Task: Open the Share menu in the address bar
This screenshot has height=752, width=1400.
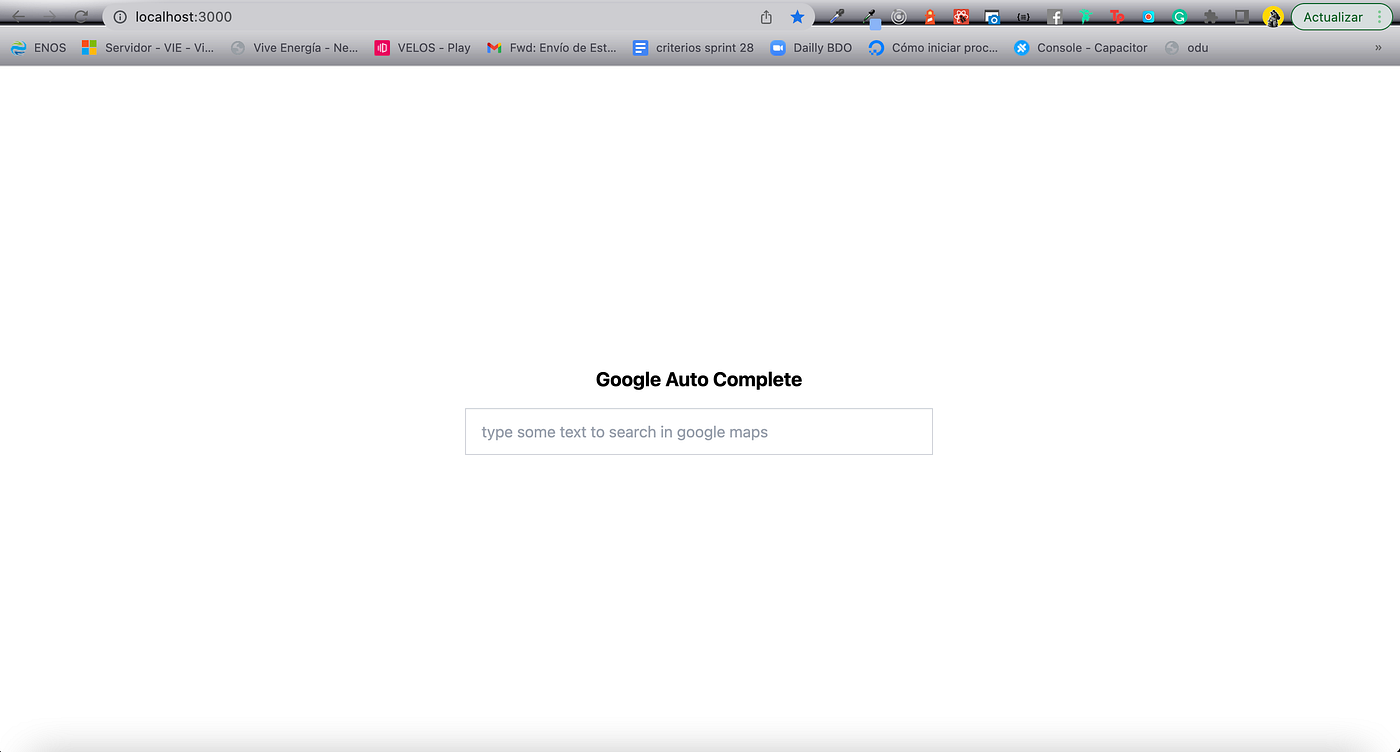Action: click(x=766, y=17)
